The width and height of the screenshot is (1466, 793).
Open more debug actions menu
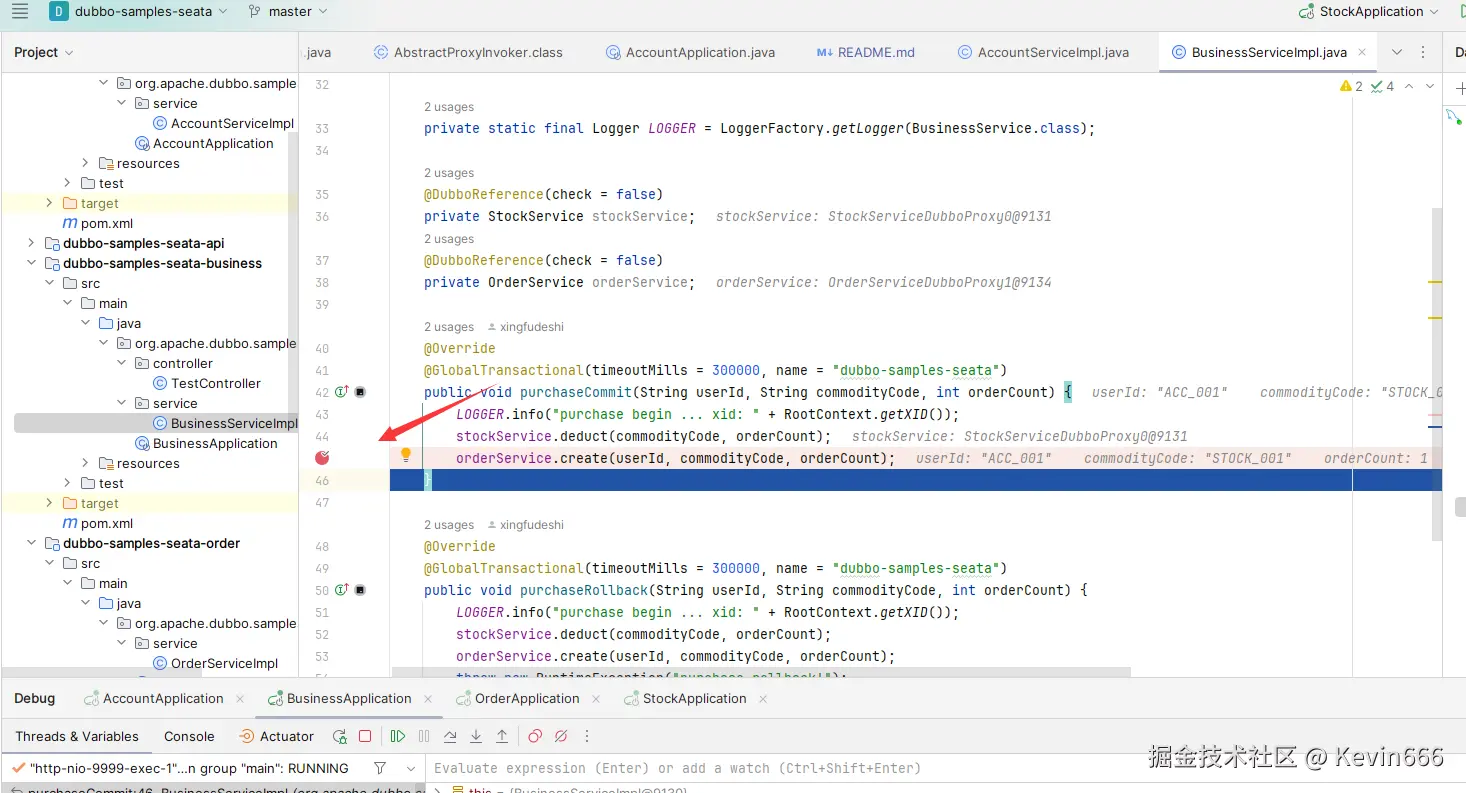pyautogui.click(x=587, y=737)
